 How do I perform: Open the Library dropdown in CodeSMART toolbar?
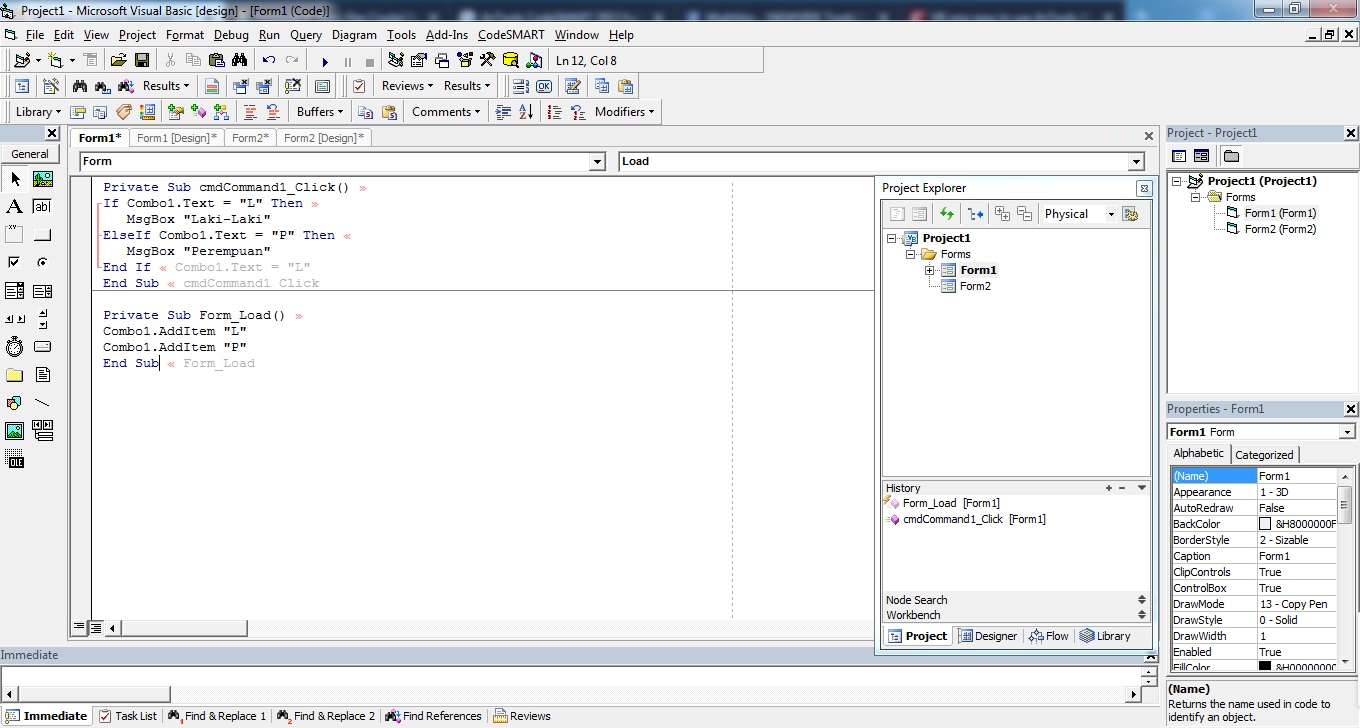click(x=38, y=112)
